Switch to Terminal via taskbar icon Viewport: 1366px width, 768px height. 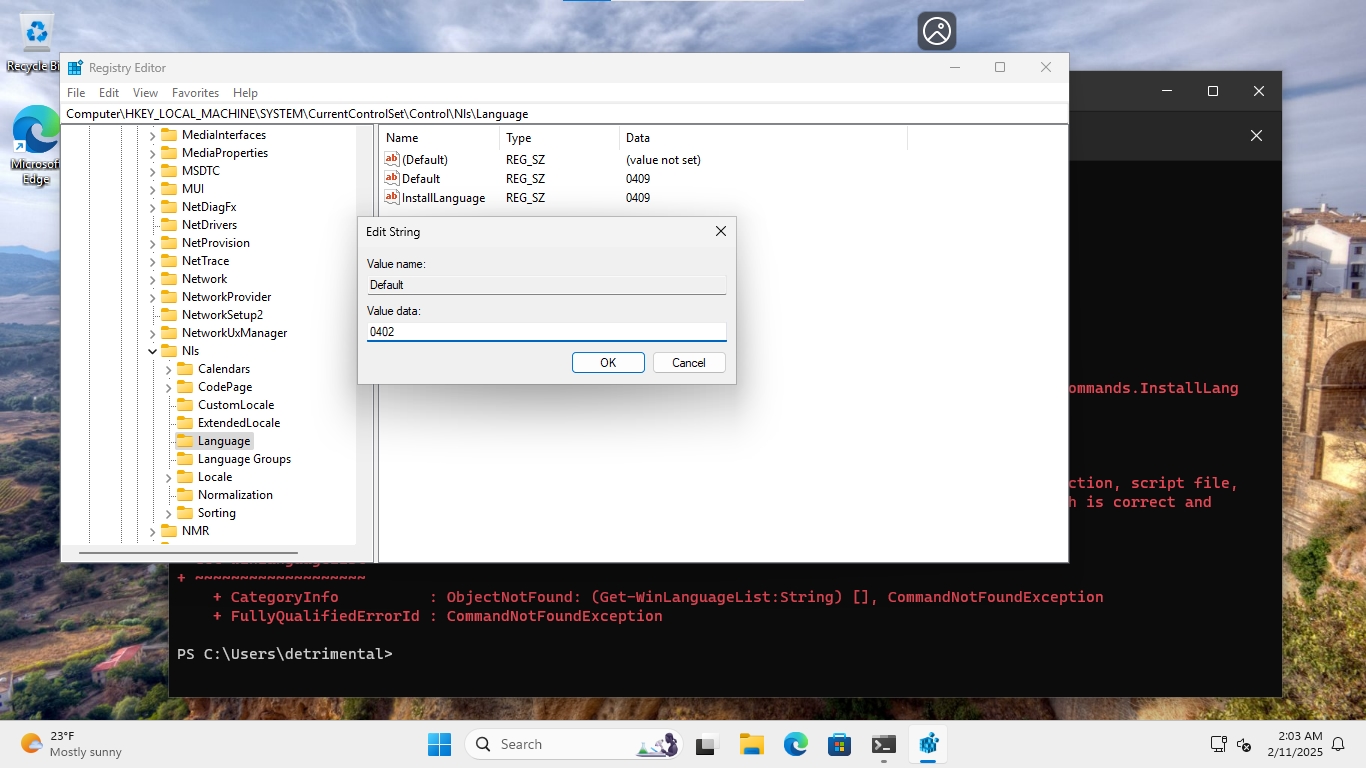click(884, 744)
